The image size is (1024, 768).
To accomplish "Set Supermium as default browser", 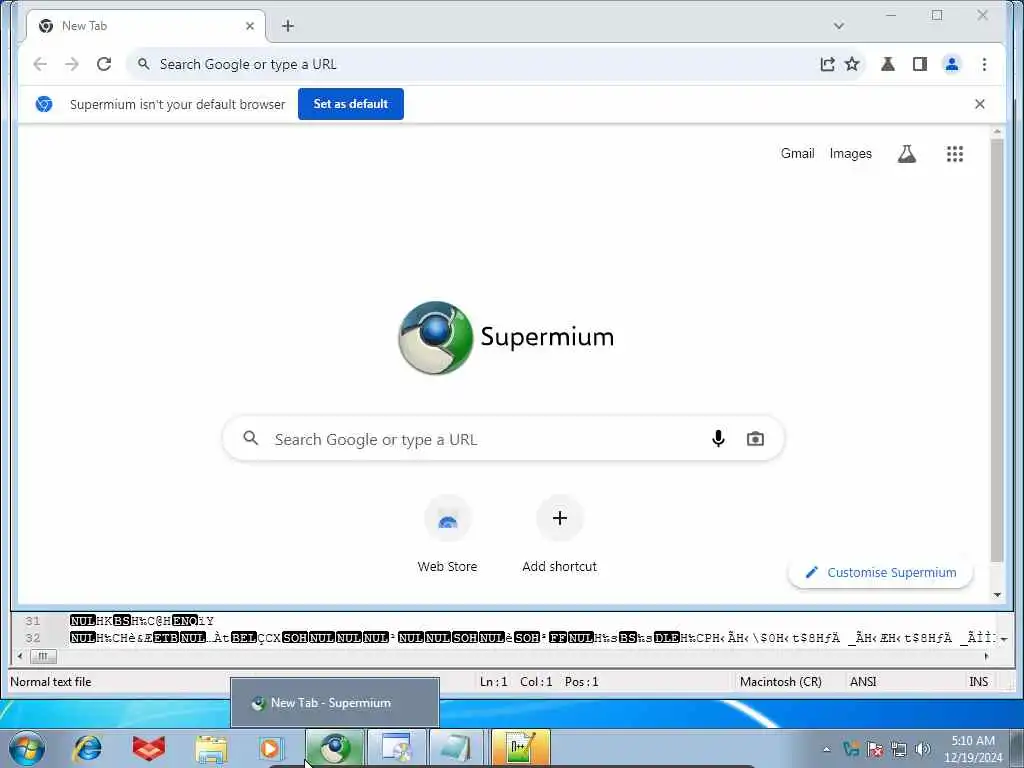I will pos(351,104).
